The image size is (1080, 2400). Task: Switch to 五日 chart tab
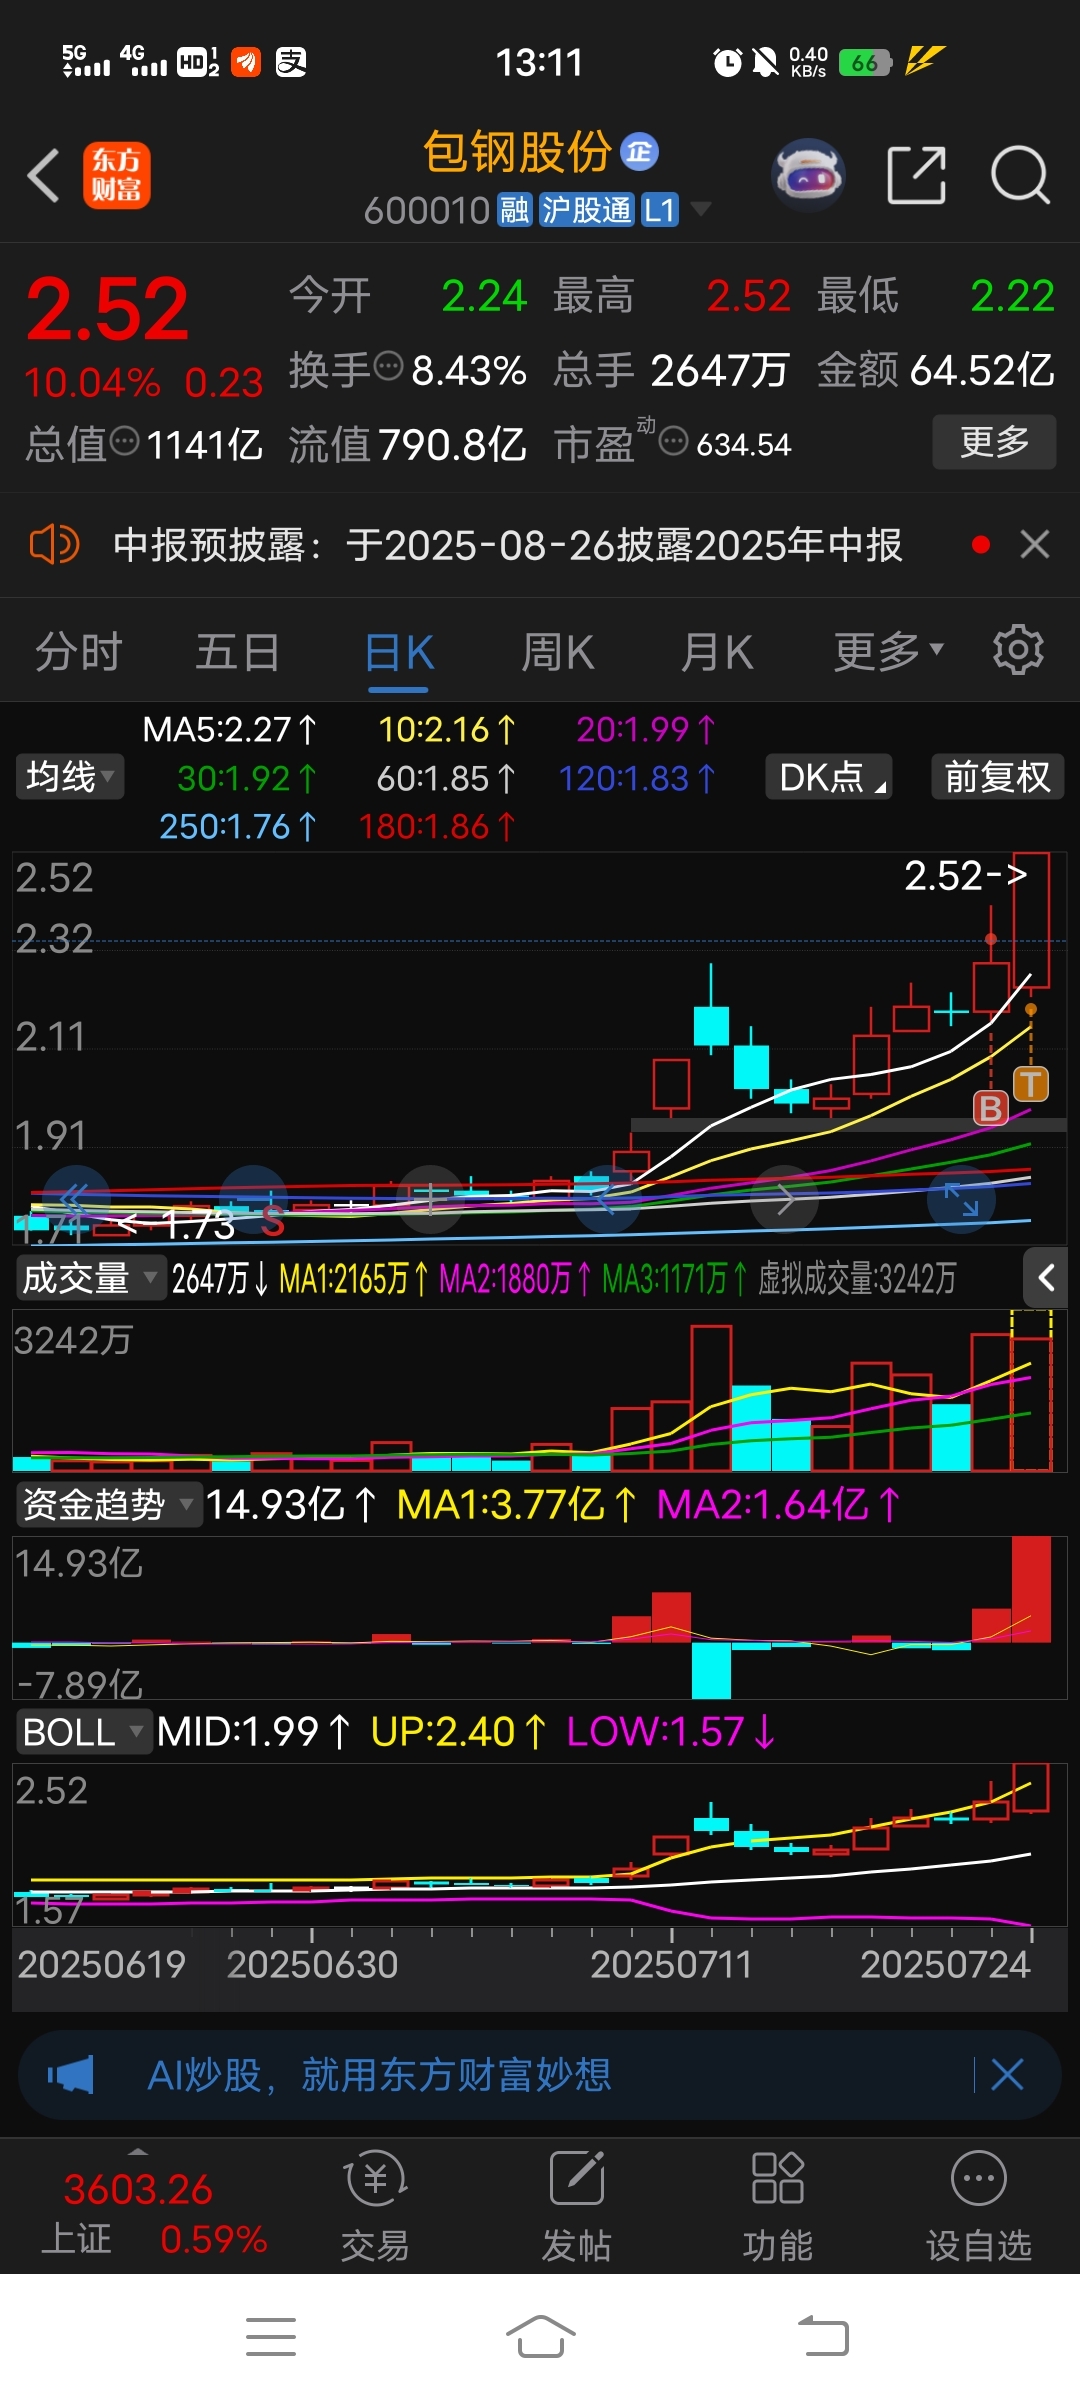point(237,652)
